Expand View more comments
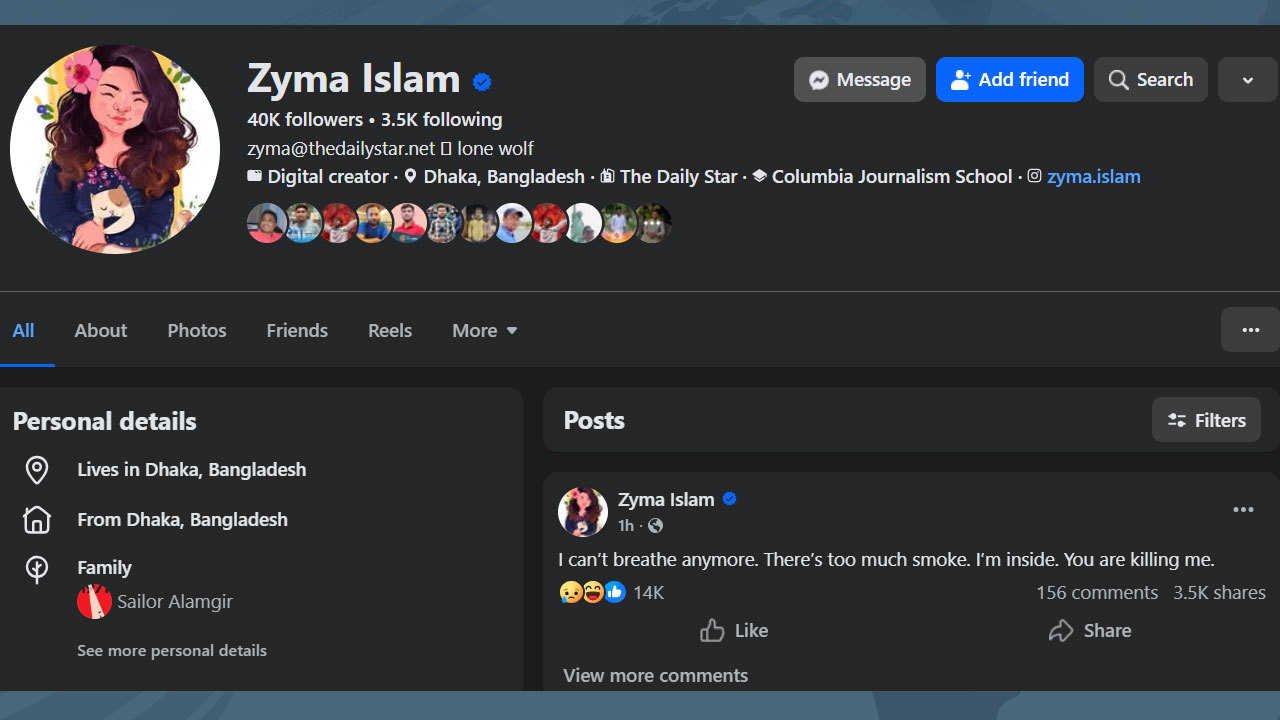The image size is (1280, 720). (655, 676)
